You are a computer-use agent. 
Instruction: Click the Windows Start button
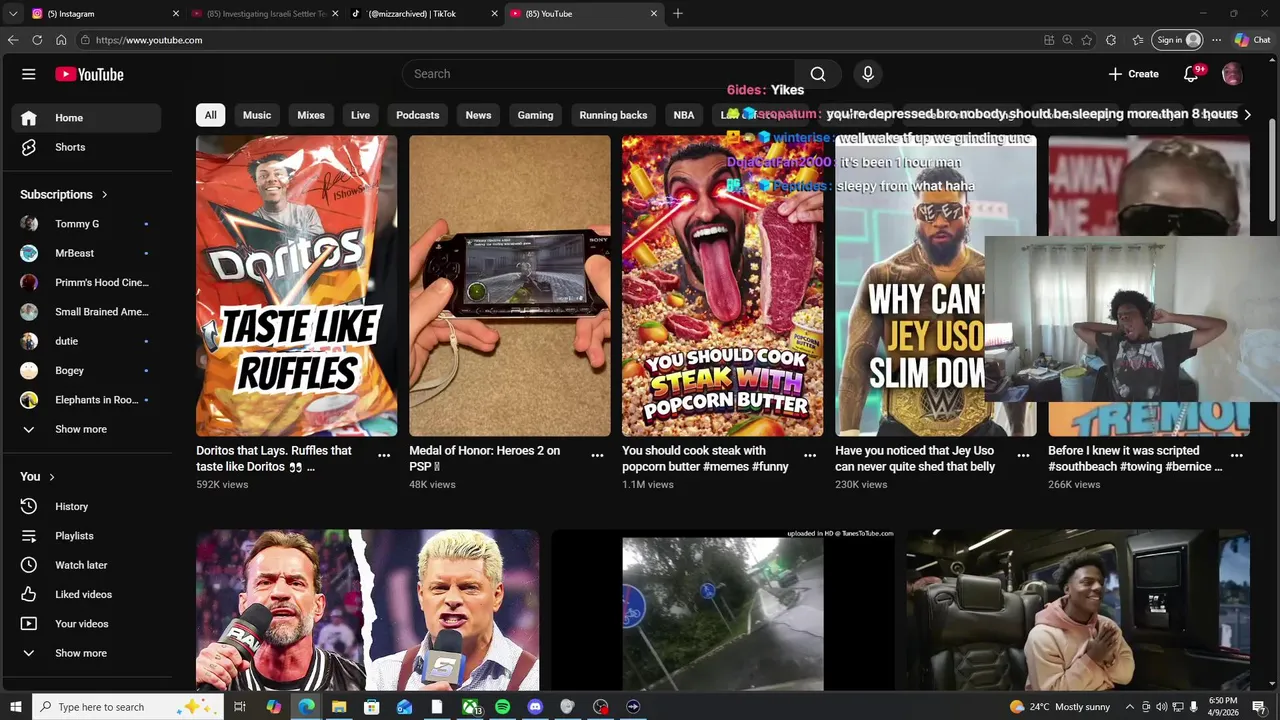tap(14, 707)
